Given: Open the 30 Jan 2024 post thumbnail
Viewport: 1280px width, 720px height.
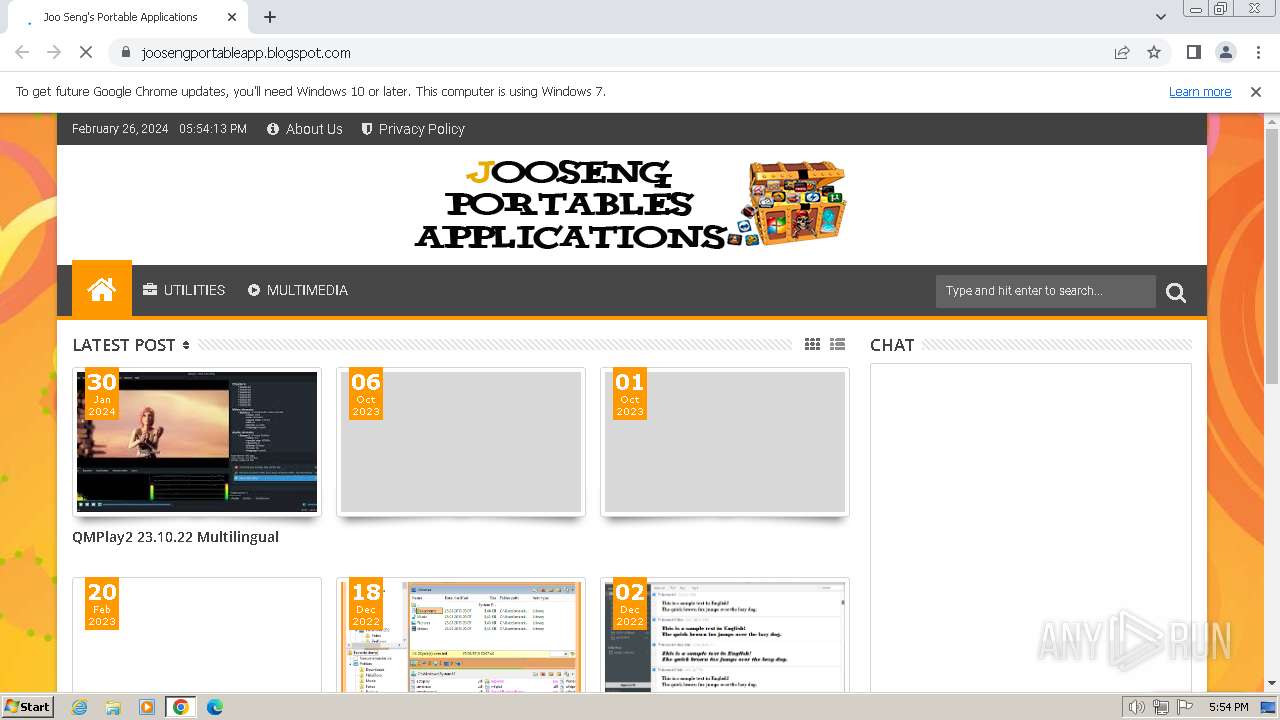Looking at the screenshot, I should click(x=197, y=442).
